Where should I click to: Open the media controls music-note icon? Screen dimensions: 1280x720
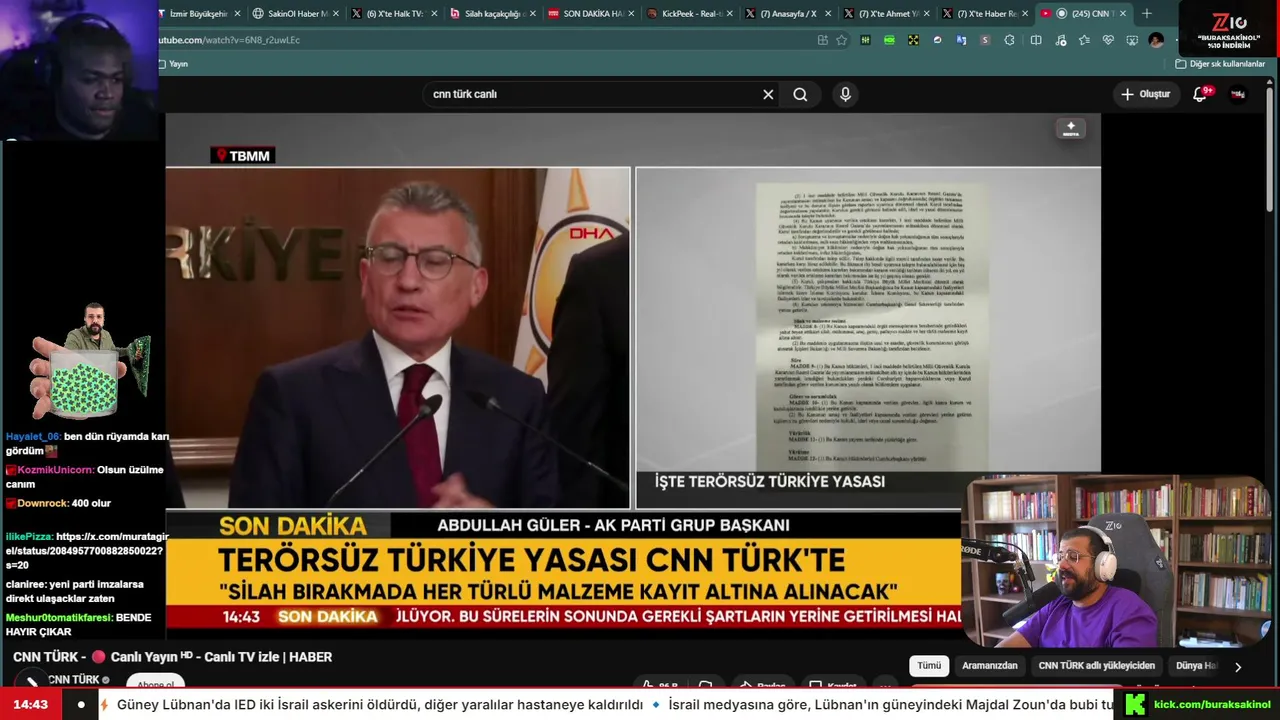coord(1060,40)
